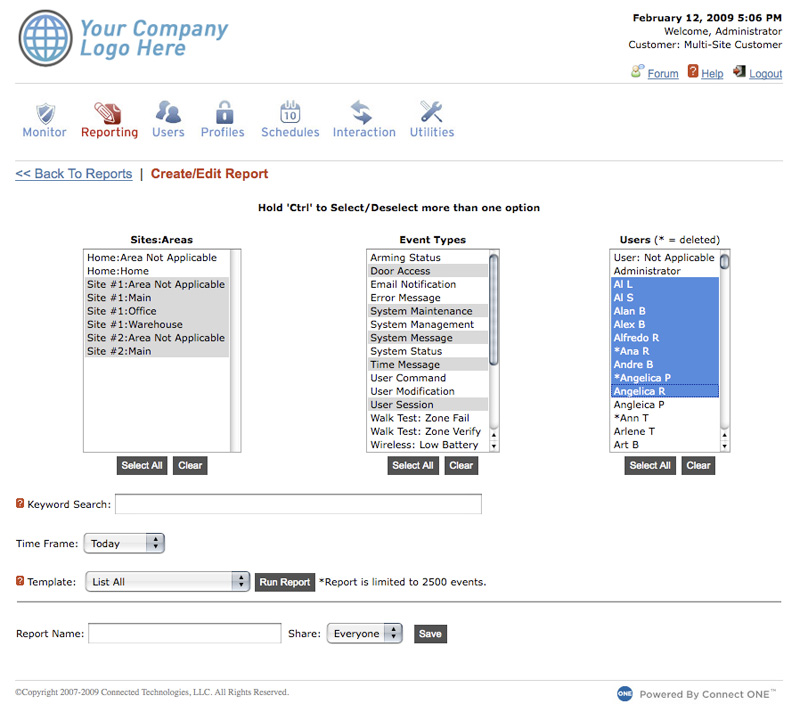Click the help icon beside Keyword Search
Image resolution: width=800 pixels, height=704 pixels.
tap(20, 504)
